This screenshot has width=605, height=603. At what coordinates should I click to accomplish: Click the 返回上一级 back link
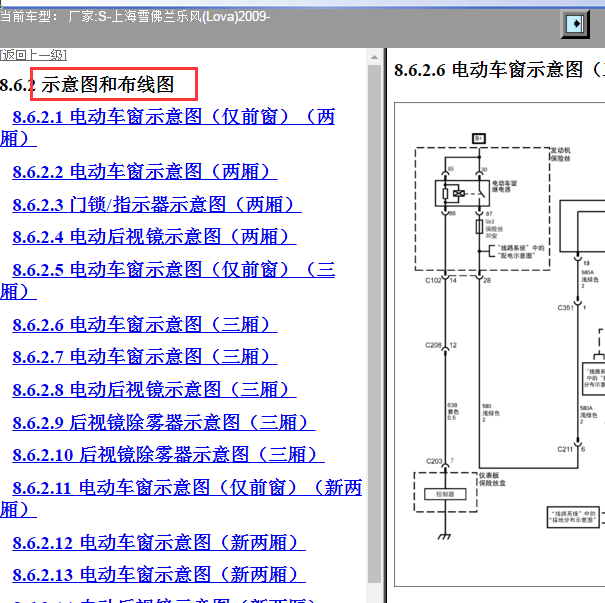(33, 54)
